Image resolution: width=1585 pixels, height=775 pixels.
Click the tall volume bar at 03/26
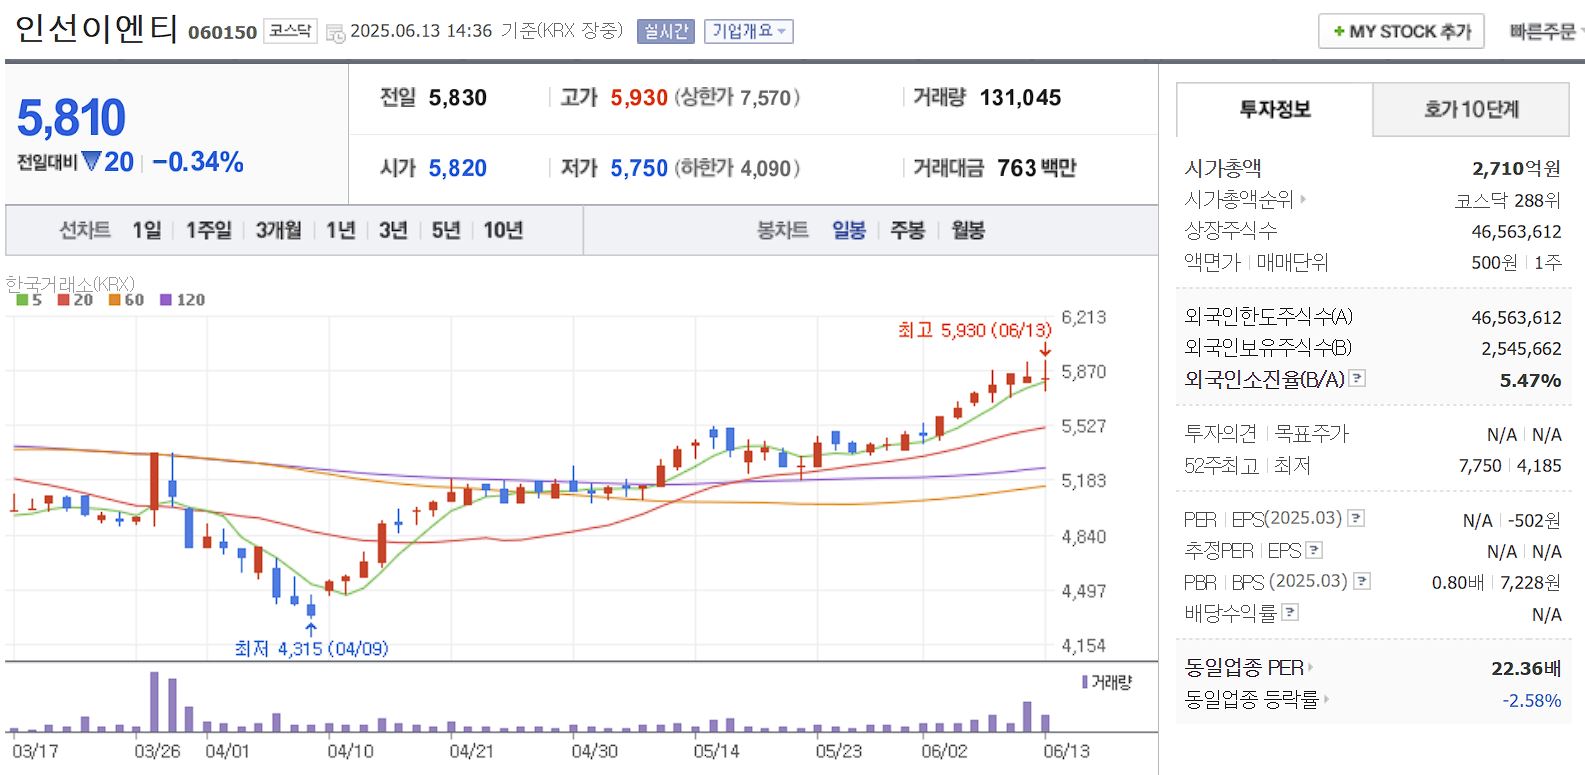pyautogui.click(x=154, y=702)
